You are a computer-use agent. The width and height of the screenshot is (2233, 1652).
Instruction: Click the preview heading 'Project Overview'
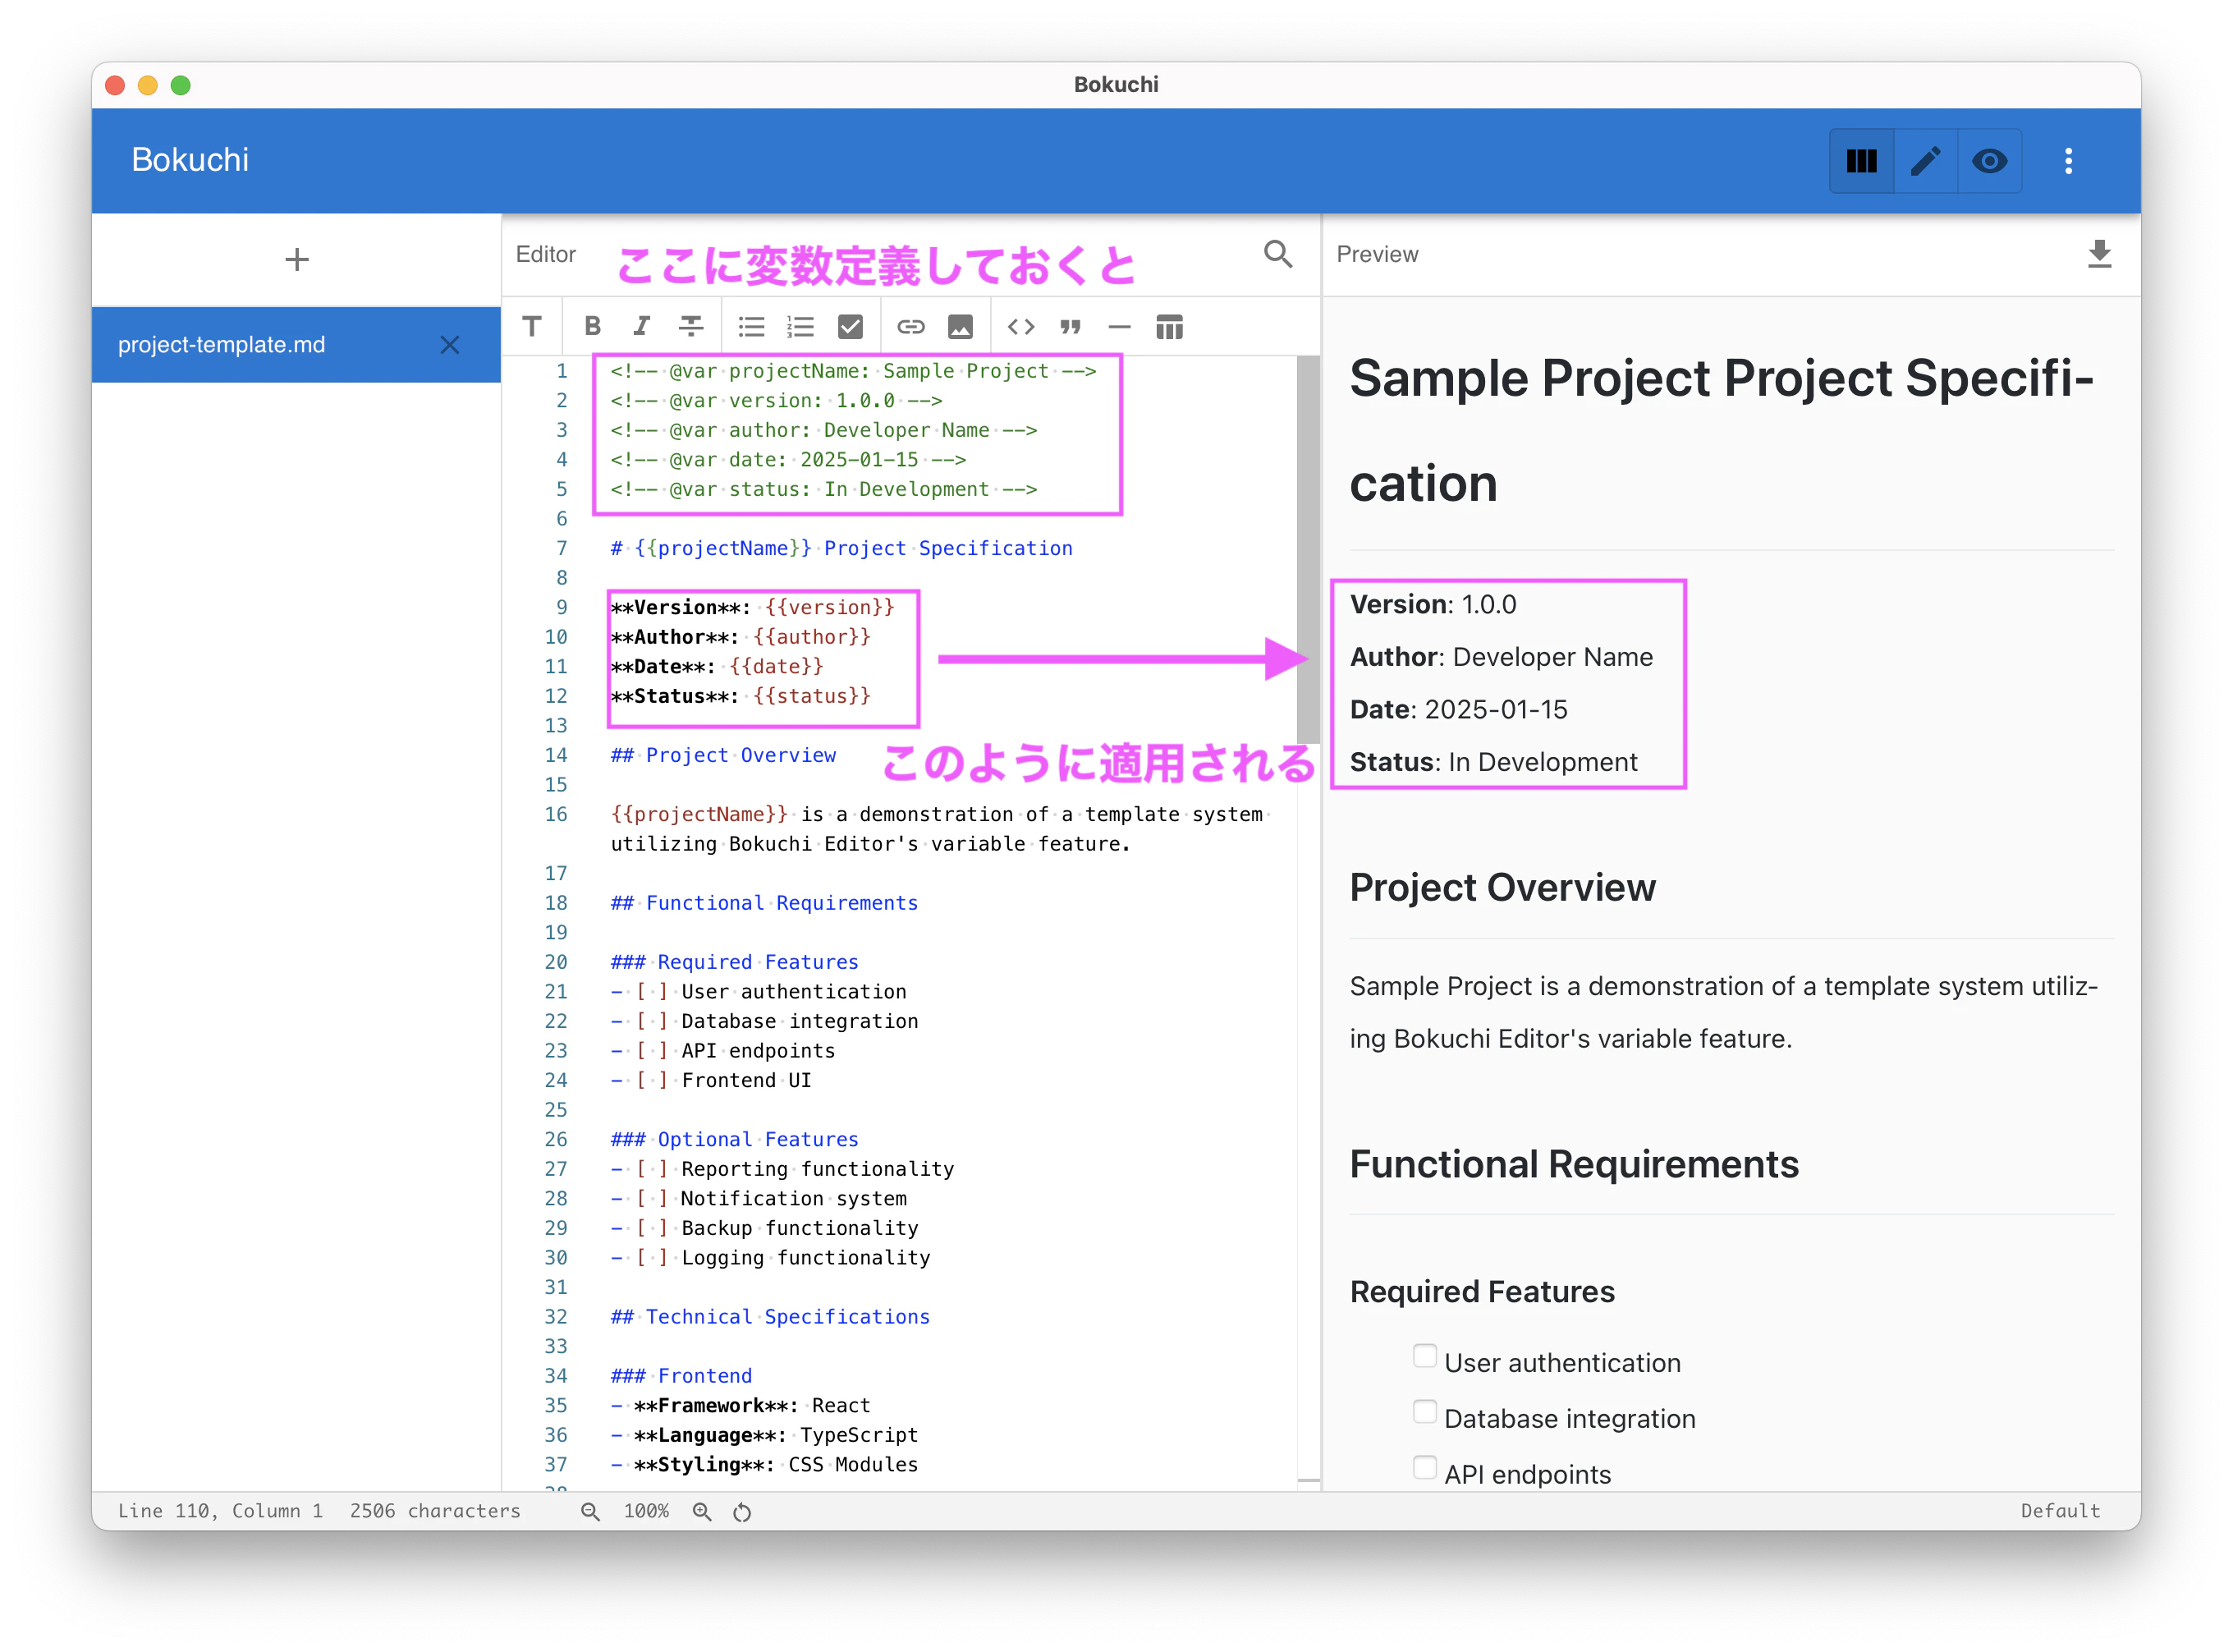coord(1502,887)
